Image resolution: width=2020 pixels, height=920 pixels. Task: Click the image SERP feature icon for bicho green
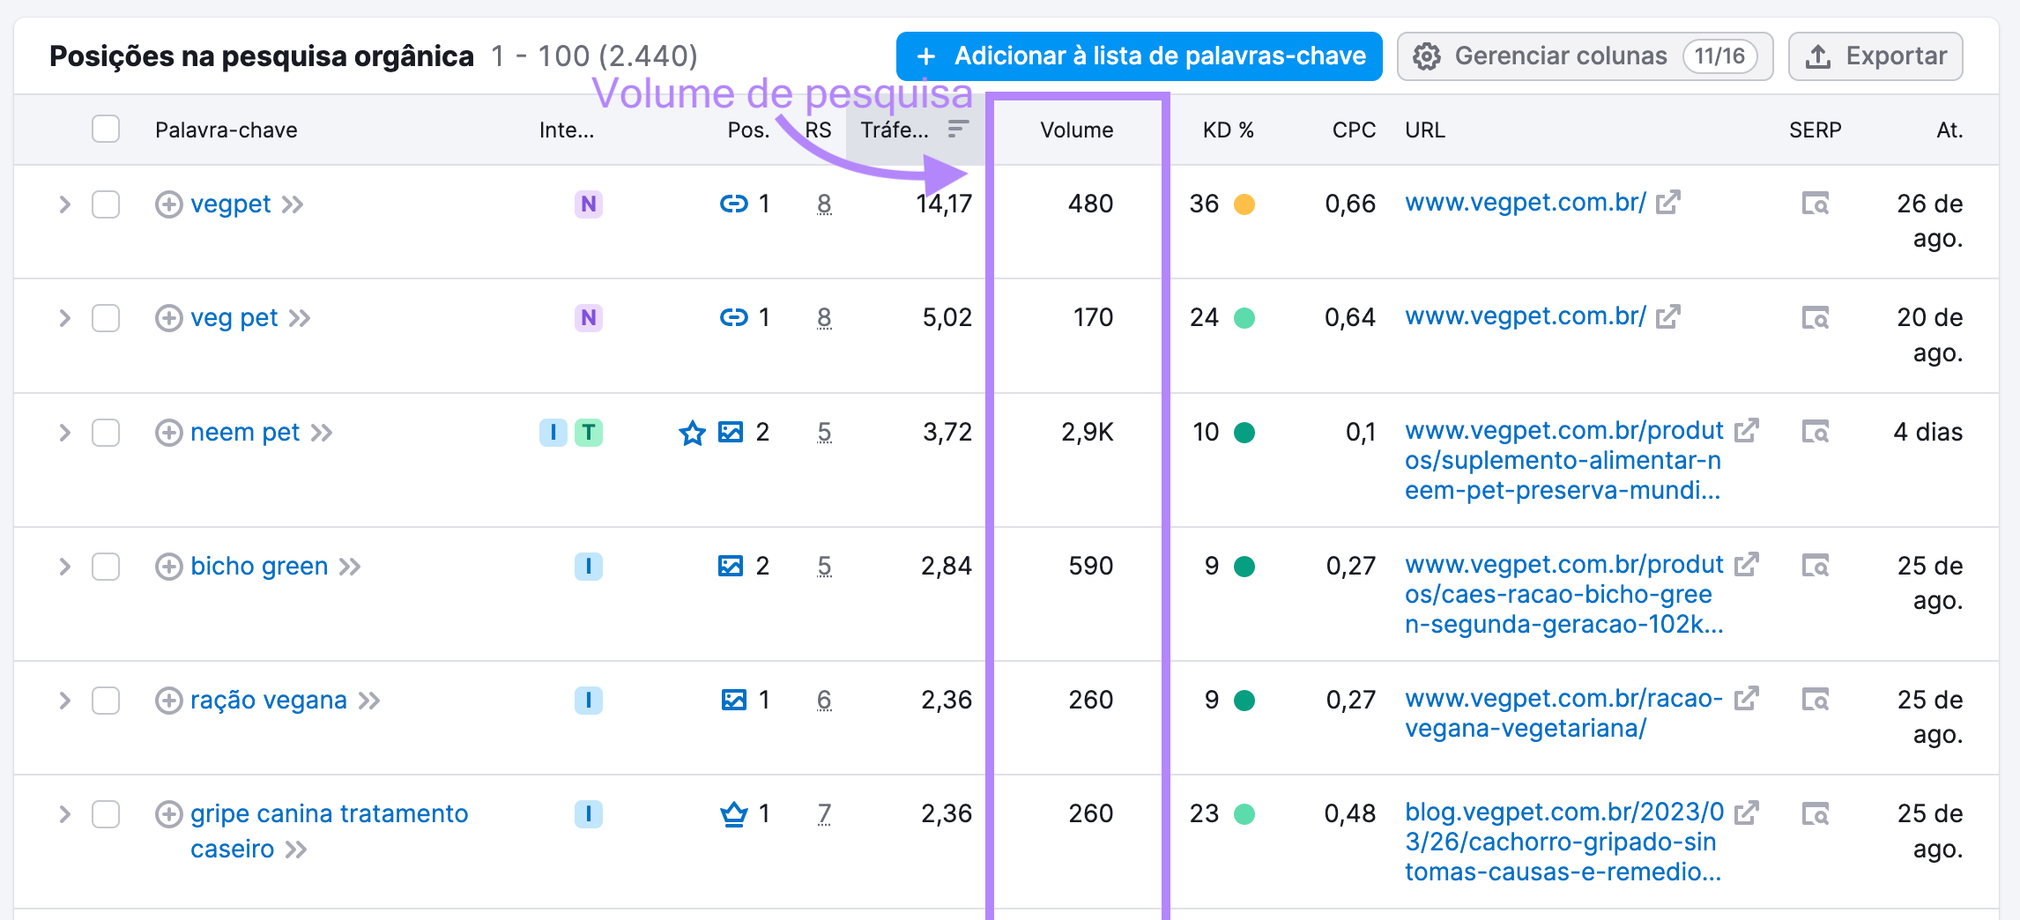pos(730,566)
